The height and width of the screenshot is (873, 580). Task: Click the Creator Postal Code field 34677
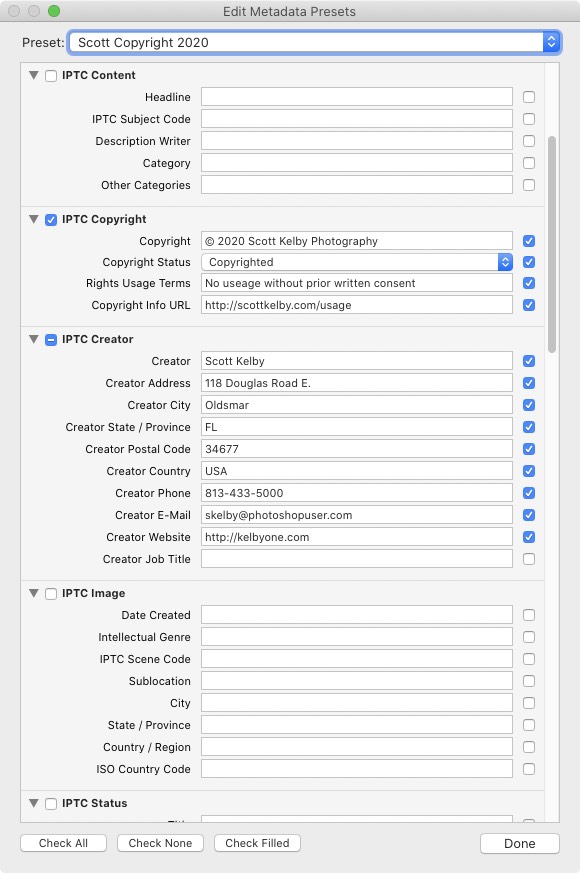[x=357, y=449]
